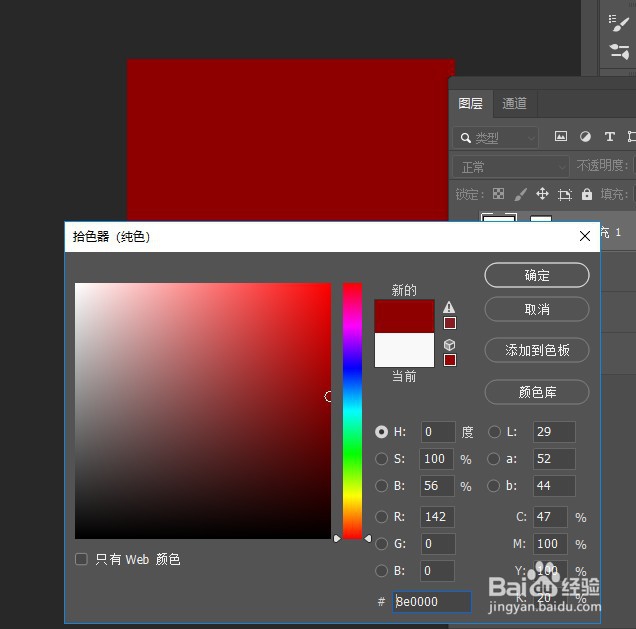Enable 只有 Web 颜色 checkbox
Screen dimensions: 636x629
pyautogui.click(x=82, y=559)
